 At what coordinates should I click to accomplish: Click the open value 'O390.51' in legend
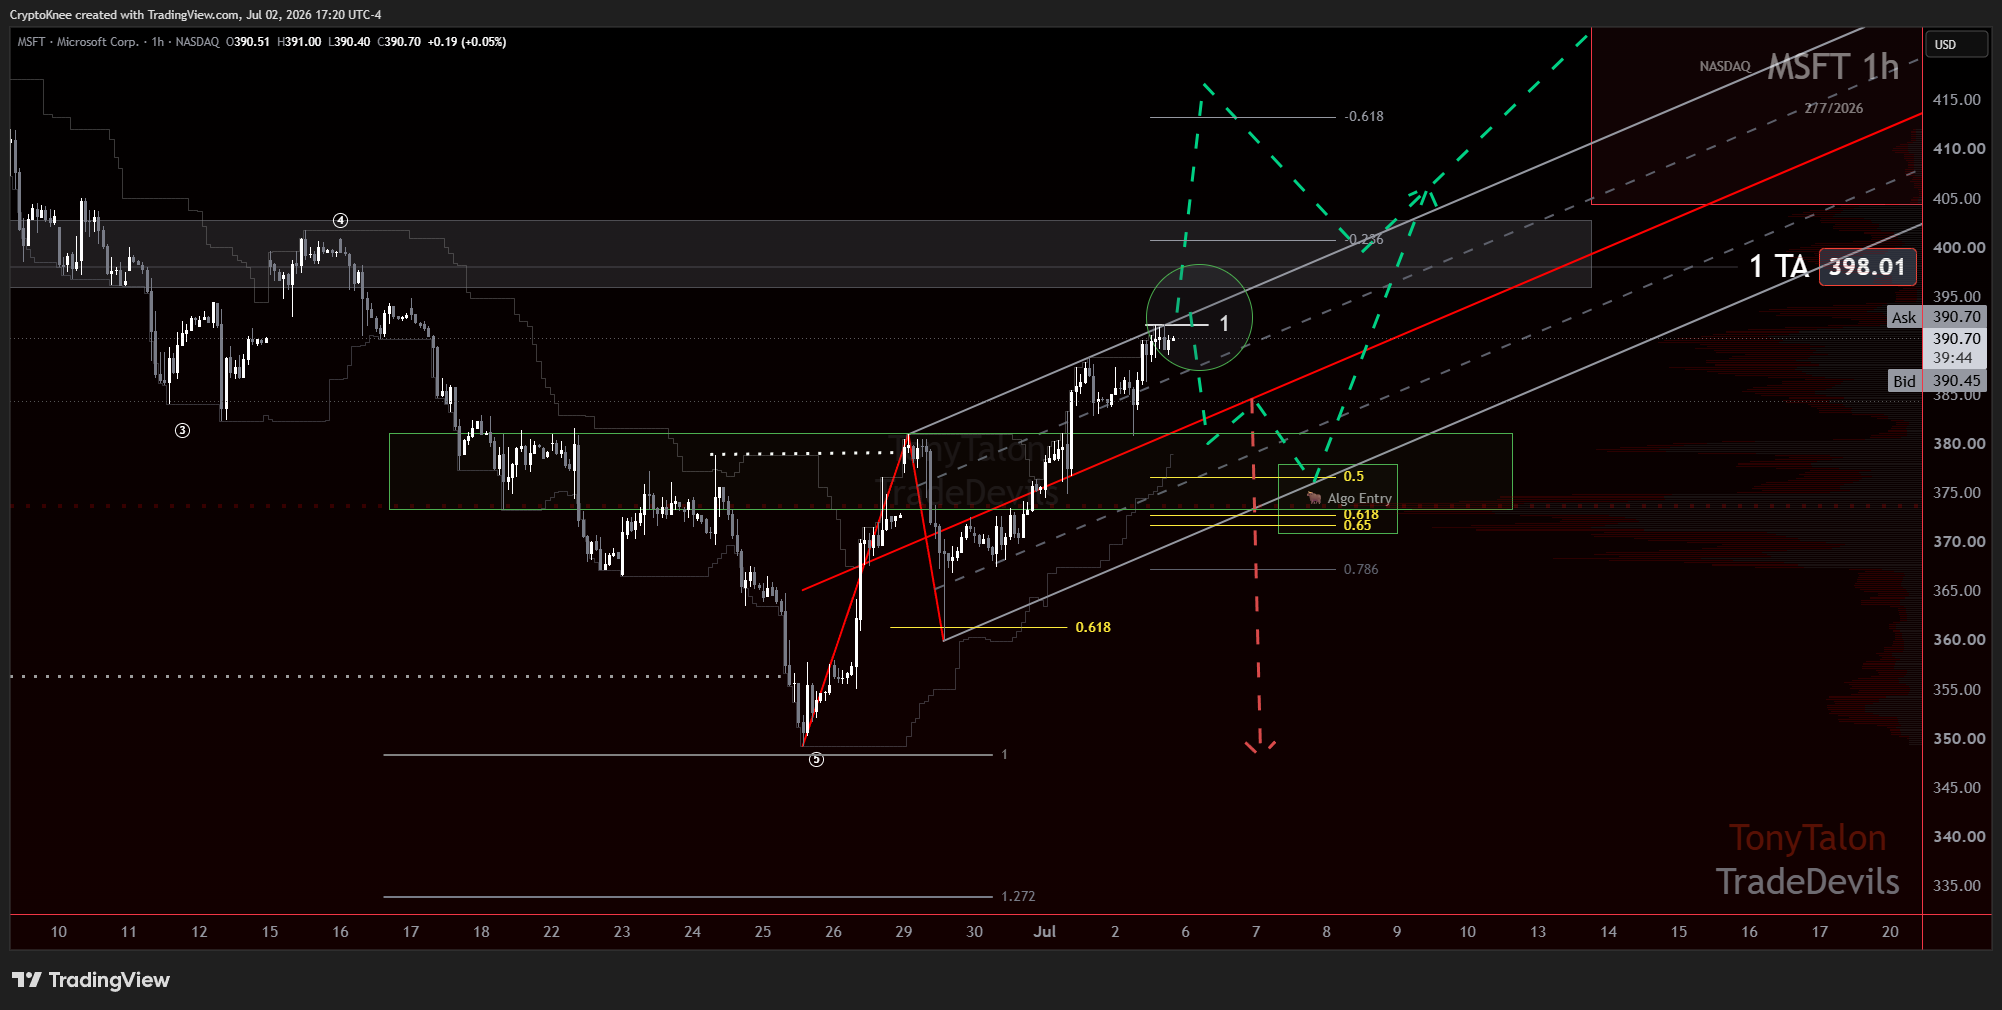(248, 42)
